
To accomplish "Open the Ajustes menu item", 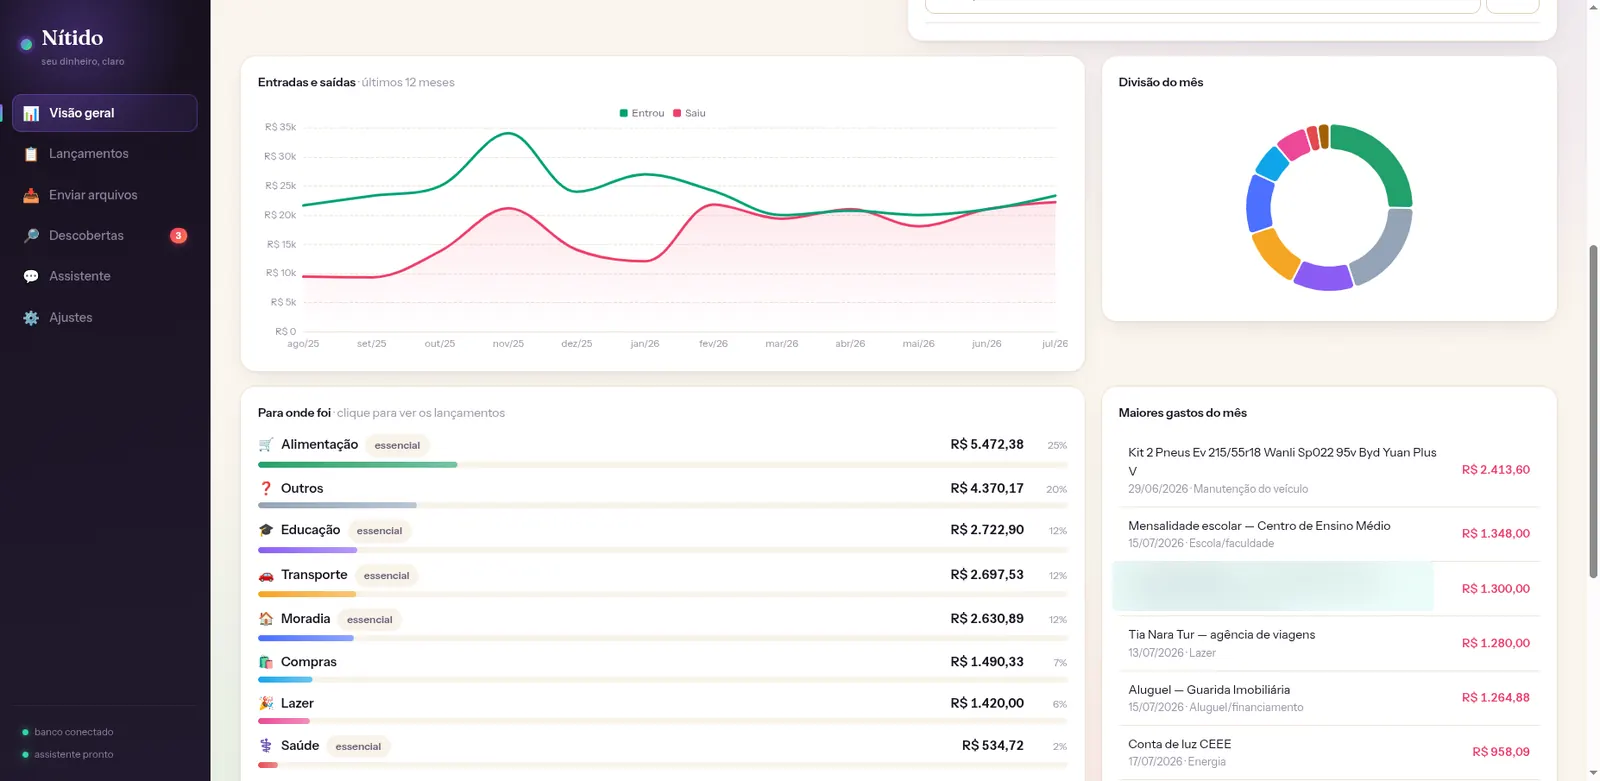I will tap(104, 318).
